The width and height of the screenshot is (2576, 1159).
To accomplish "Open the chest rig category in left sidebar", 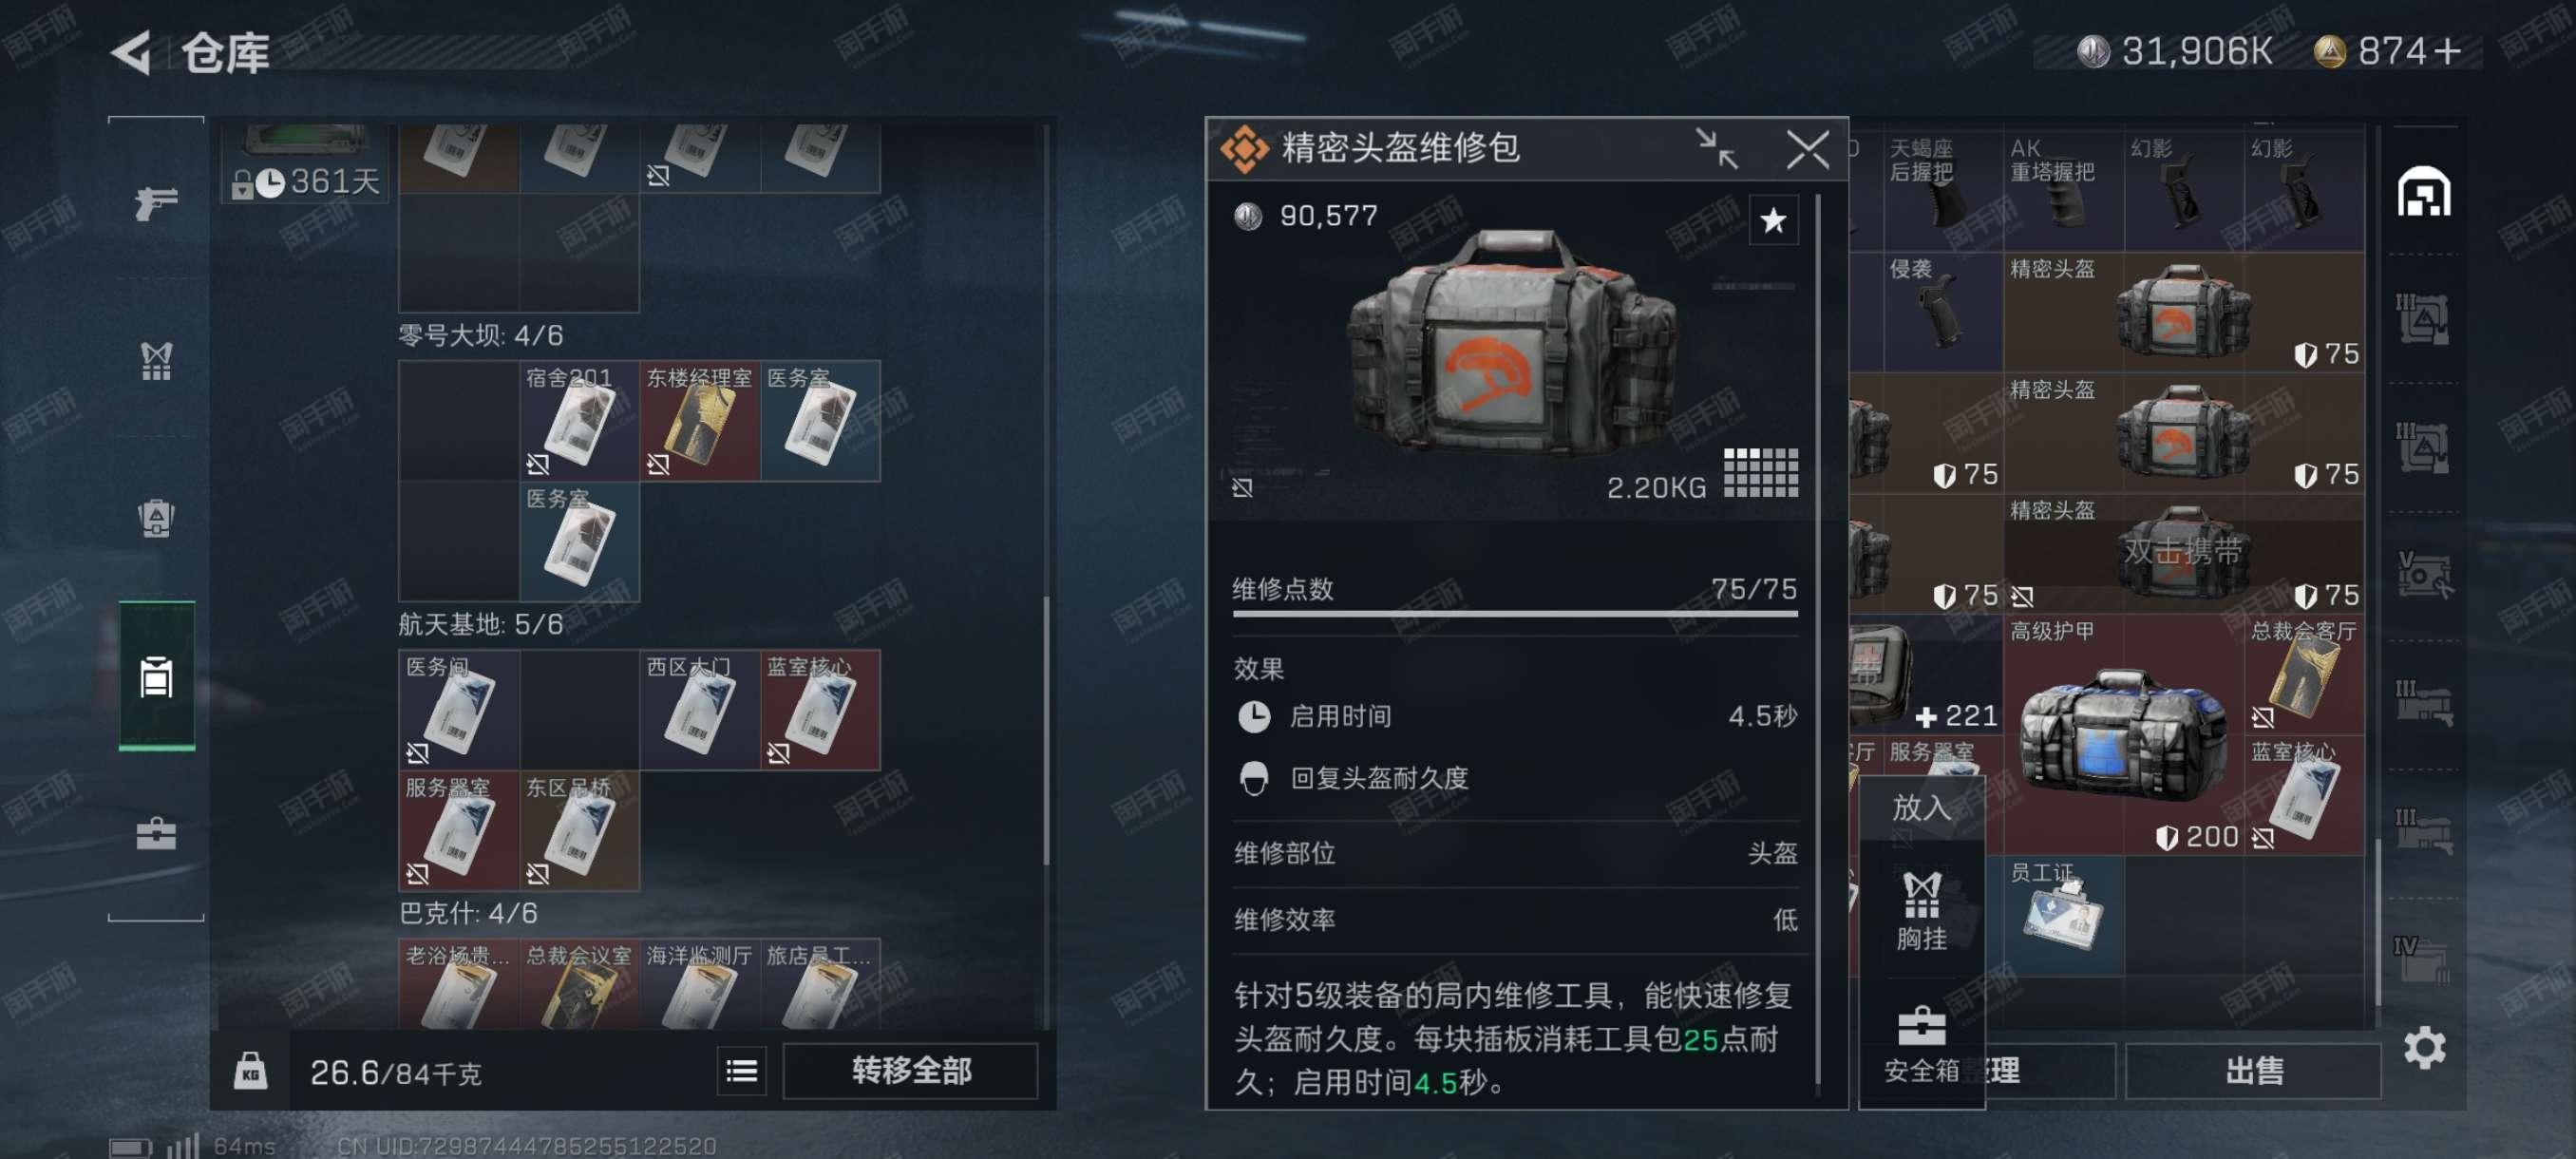I will coord(156,361).
